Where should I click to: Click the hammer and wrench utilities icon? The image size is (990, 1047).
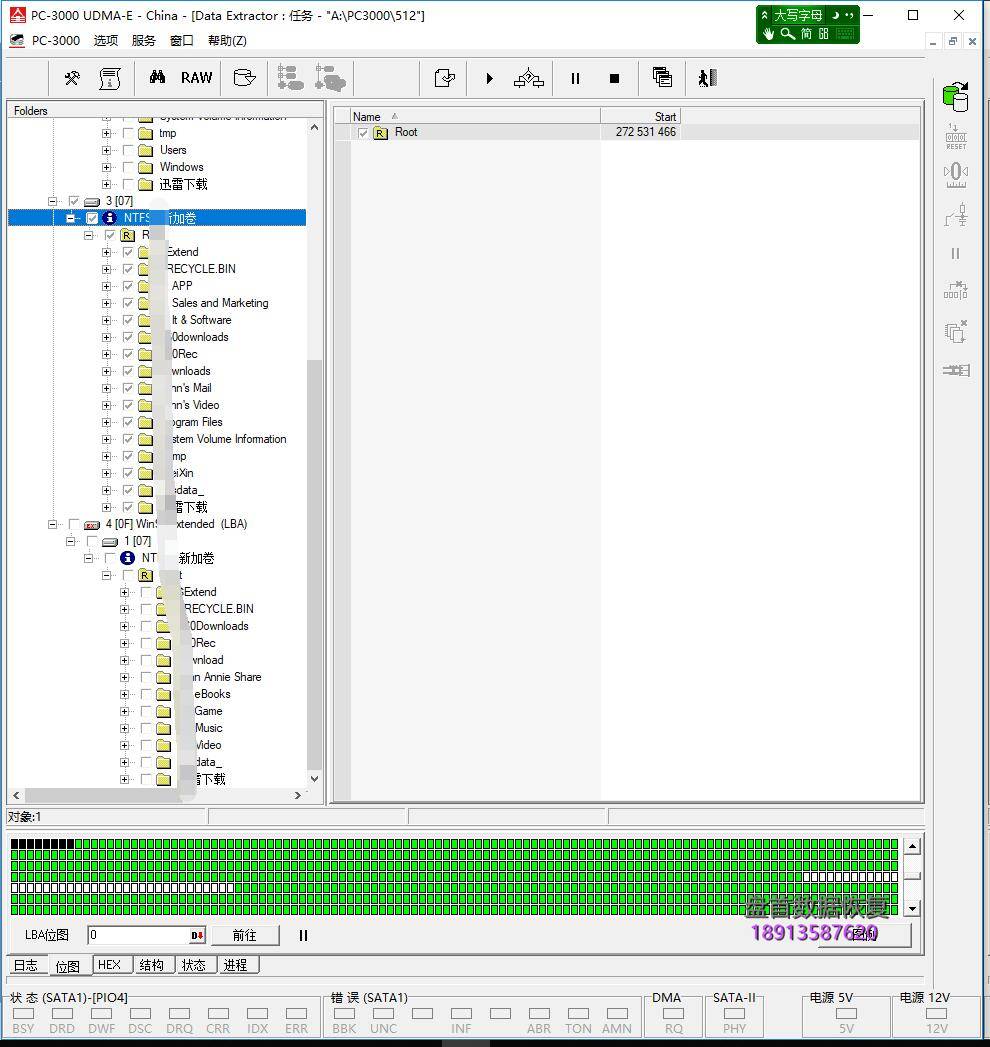click(72, 78)
